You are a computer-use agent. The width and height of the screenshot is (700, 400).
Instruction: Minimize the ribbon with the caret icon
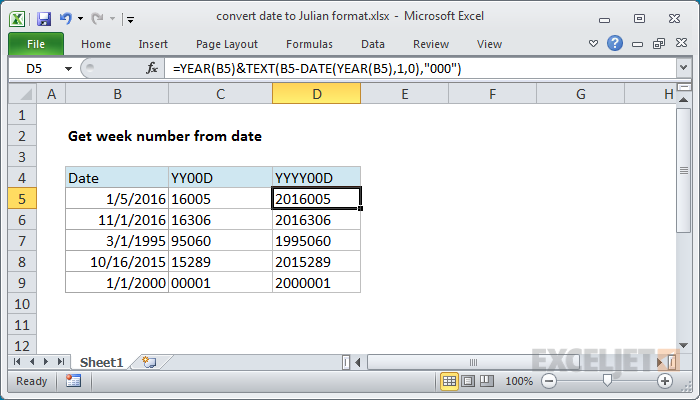pyautogui.click(x=593, y=44)
